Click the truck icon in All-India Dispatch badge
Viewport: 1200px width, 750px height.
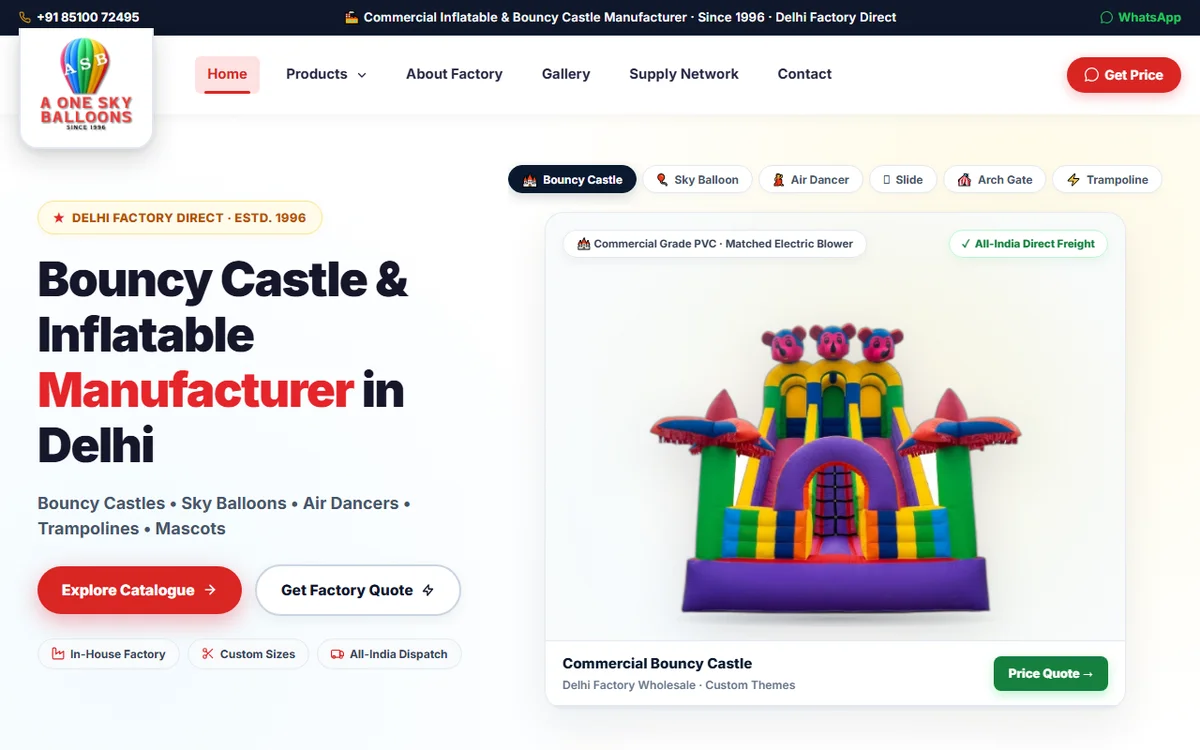pos(337,654)
